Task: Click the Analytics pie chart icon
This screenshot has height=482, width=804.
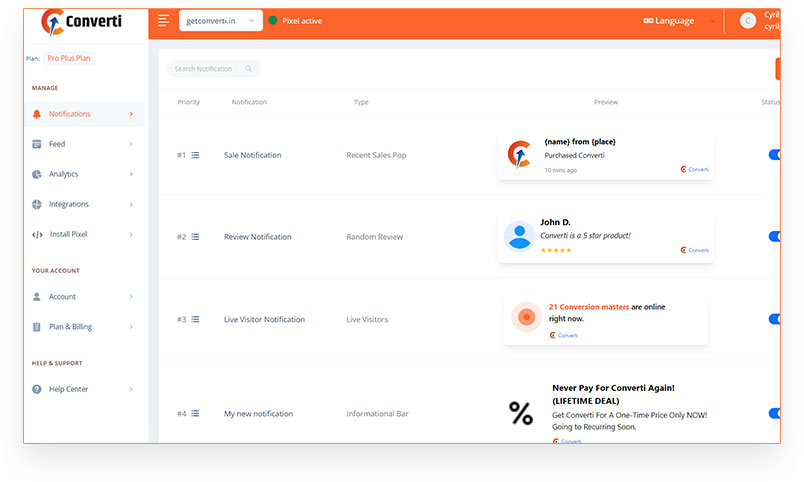Action: 36,174
